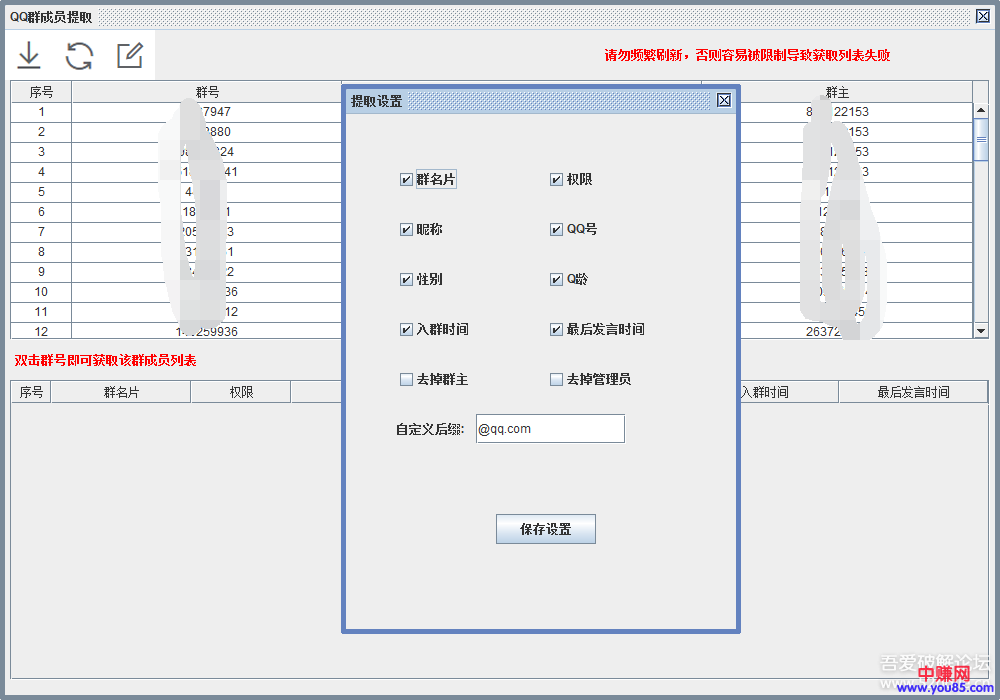Click scrollbar down arrow in group table
This screenshot has height=700, width=1000.
click(981, 331)
